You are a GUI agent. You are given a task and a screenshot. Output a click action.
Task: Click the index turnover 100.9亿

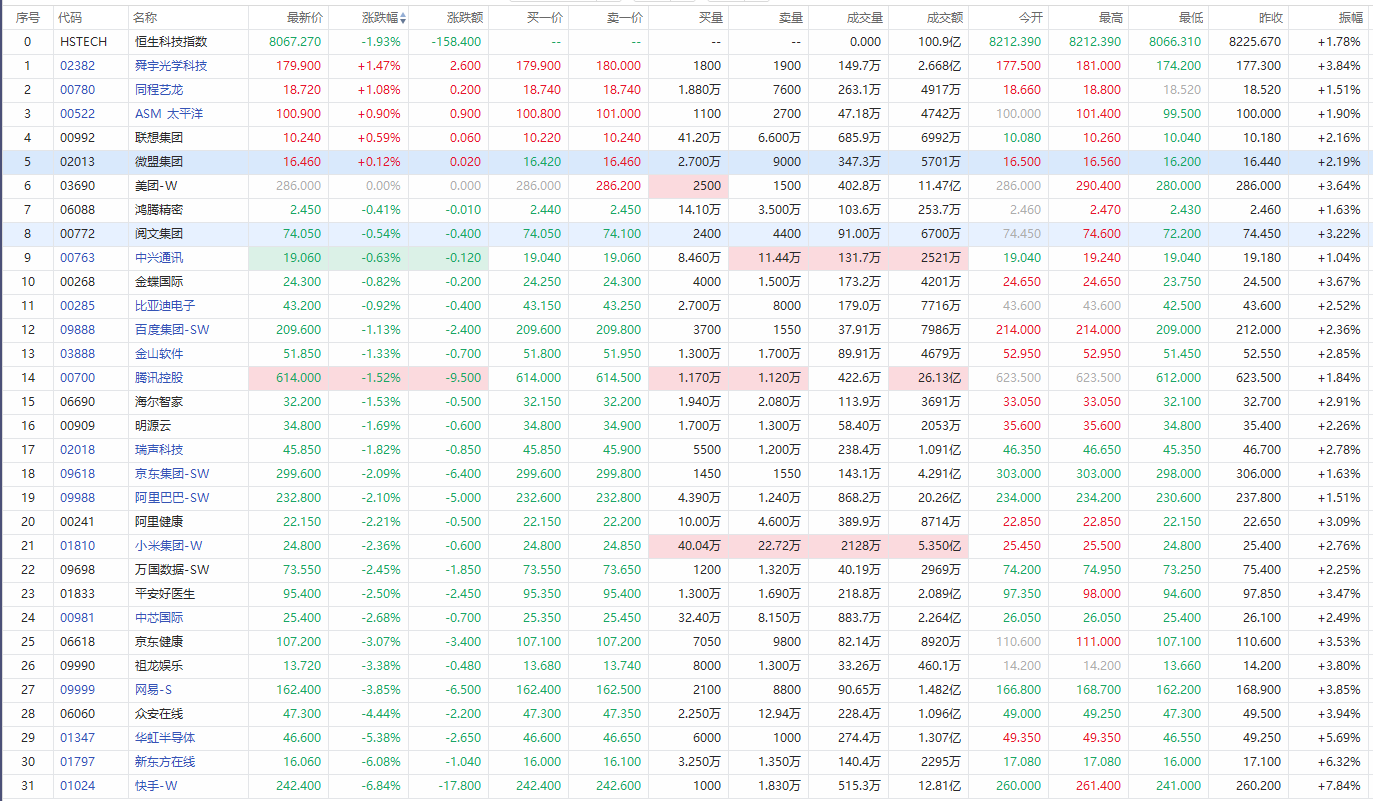click(x=941, y=42)
